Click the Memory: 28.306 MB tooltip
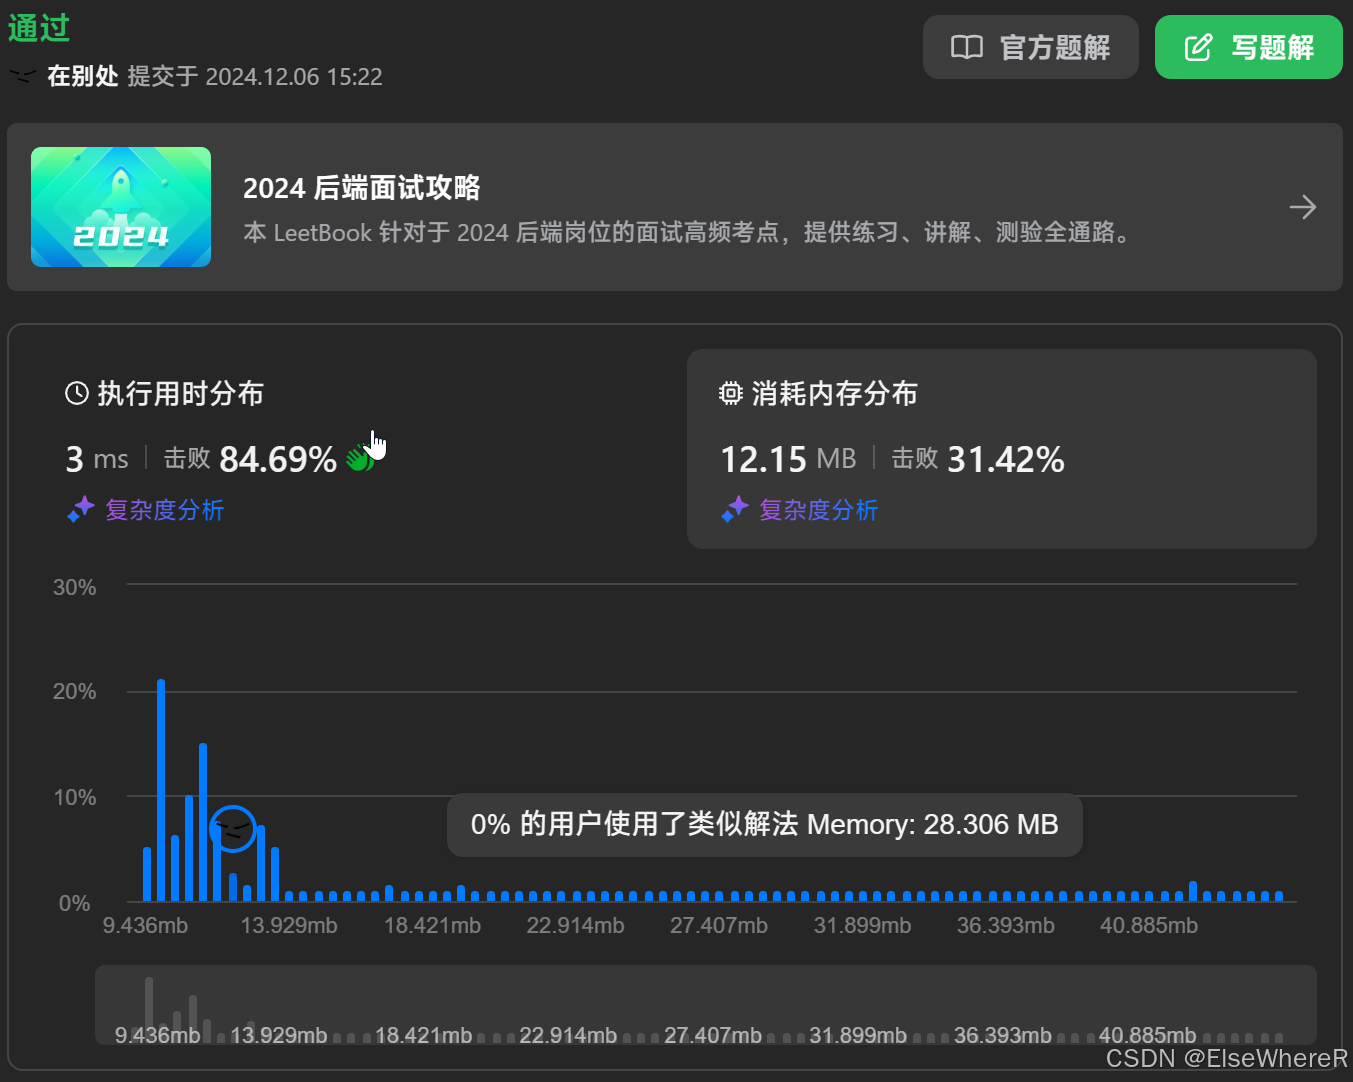The height and width of the screenshot is (1082, 1353). click(765, 824)
